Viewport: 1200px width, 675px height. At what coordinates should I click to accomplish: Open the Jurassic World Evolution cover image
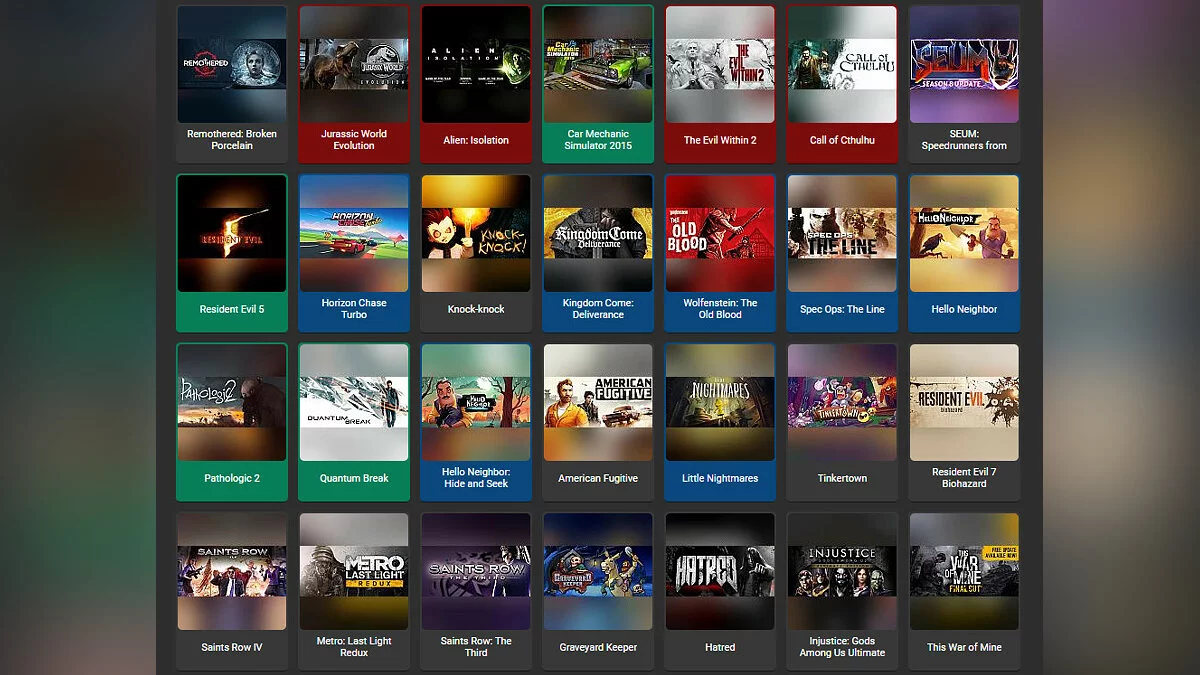354,64
